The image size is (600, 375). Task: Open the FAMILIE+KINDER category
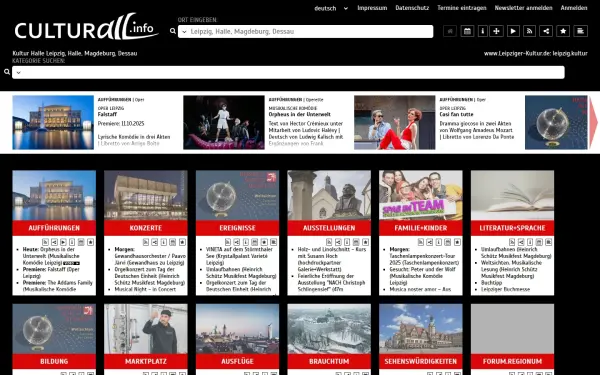coord(421,228)
